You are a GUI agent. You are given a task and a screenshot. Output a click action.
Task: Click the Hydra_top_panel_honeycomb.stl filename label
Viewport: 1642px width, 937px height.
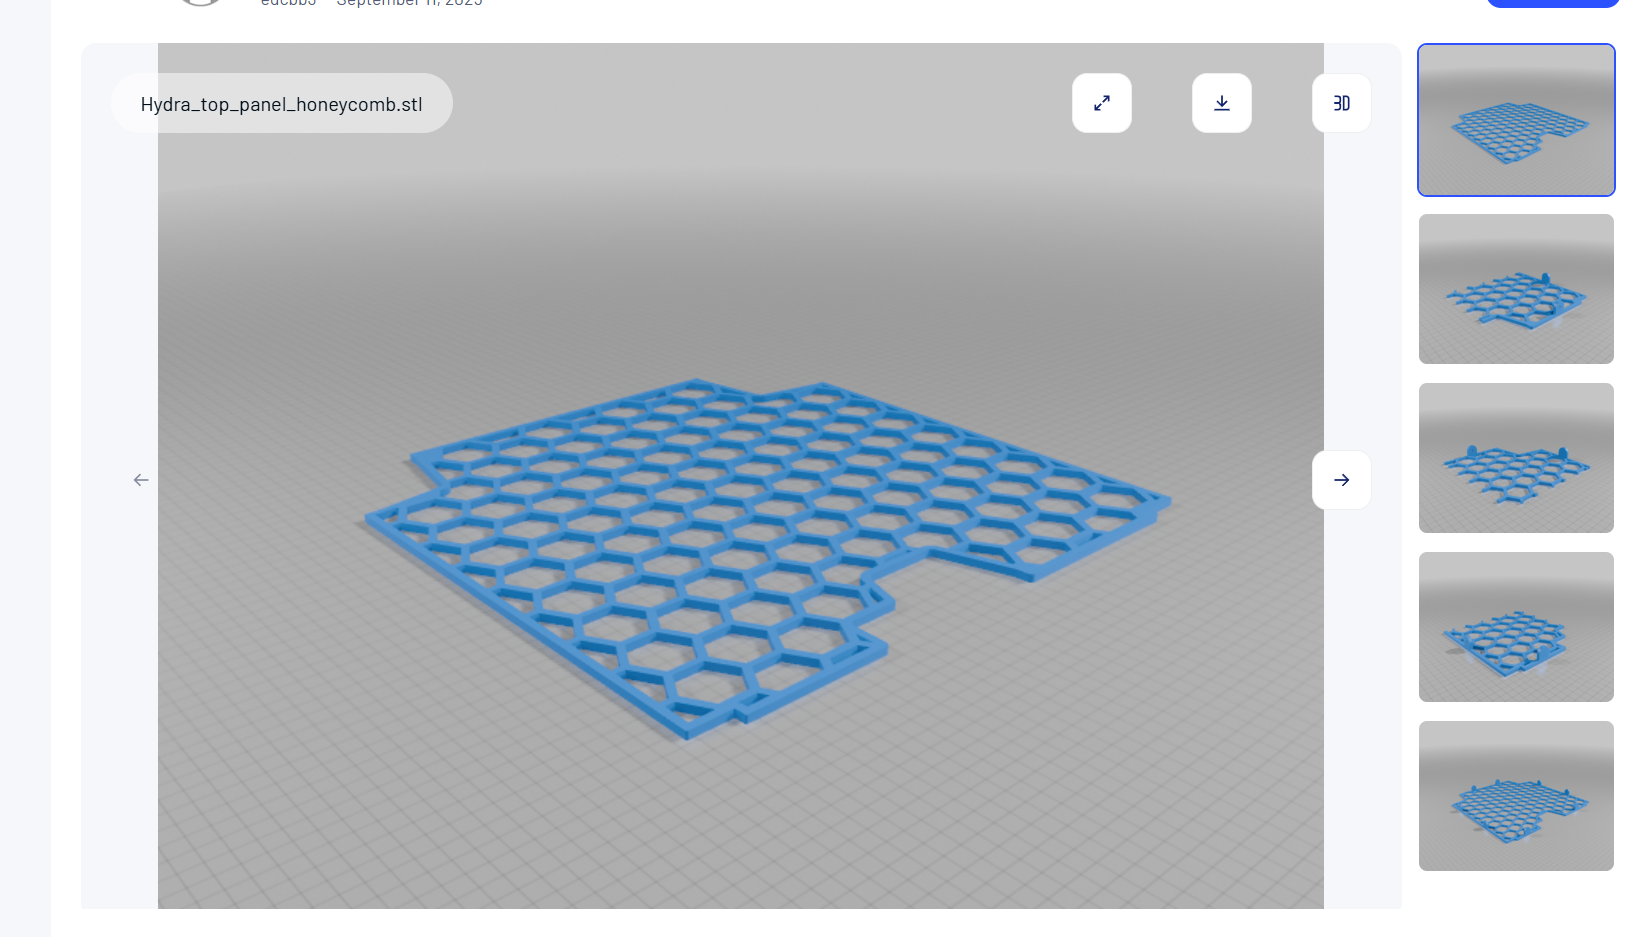(x=282, y=104)
